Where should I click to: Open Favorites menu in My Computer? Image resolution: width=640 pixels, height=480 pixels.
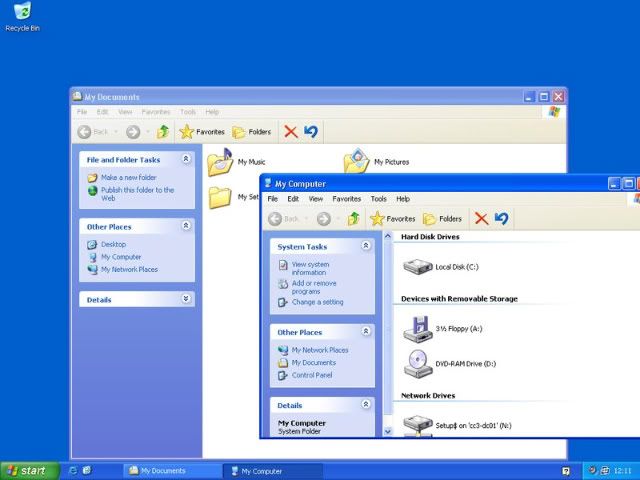[x=347, y=199]
